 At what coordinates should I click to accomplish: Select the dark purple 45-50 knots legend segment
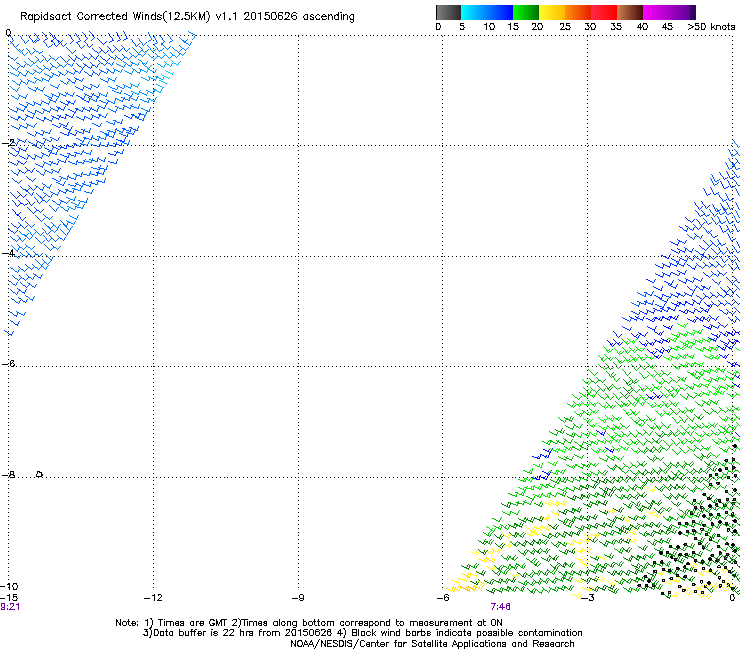682,12
